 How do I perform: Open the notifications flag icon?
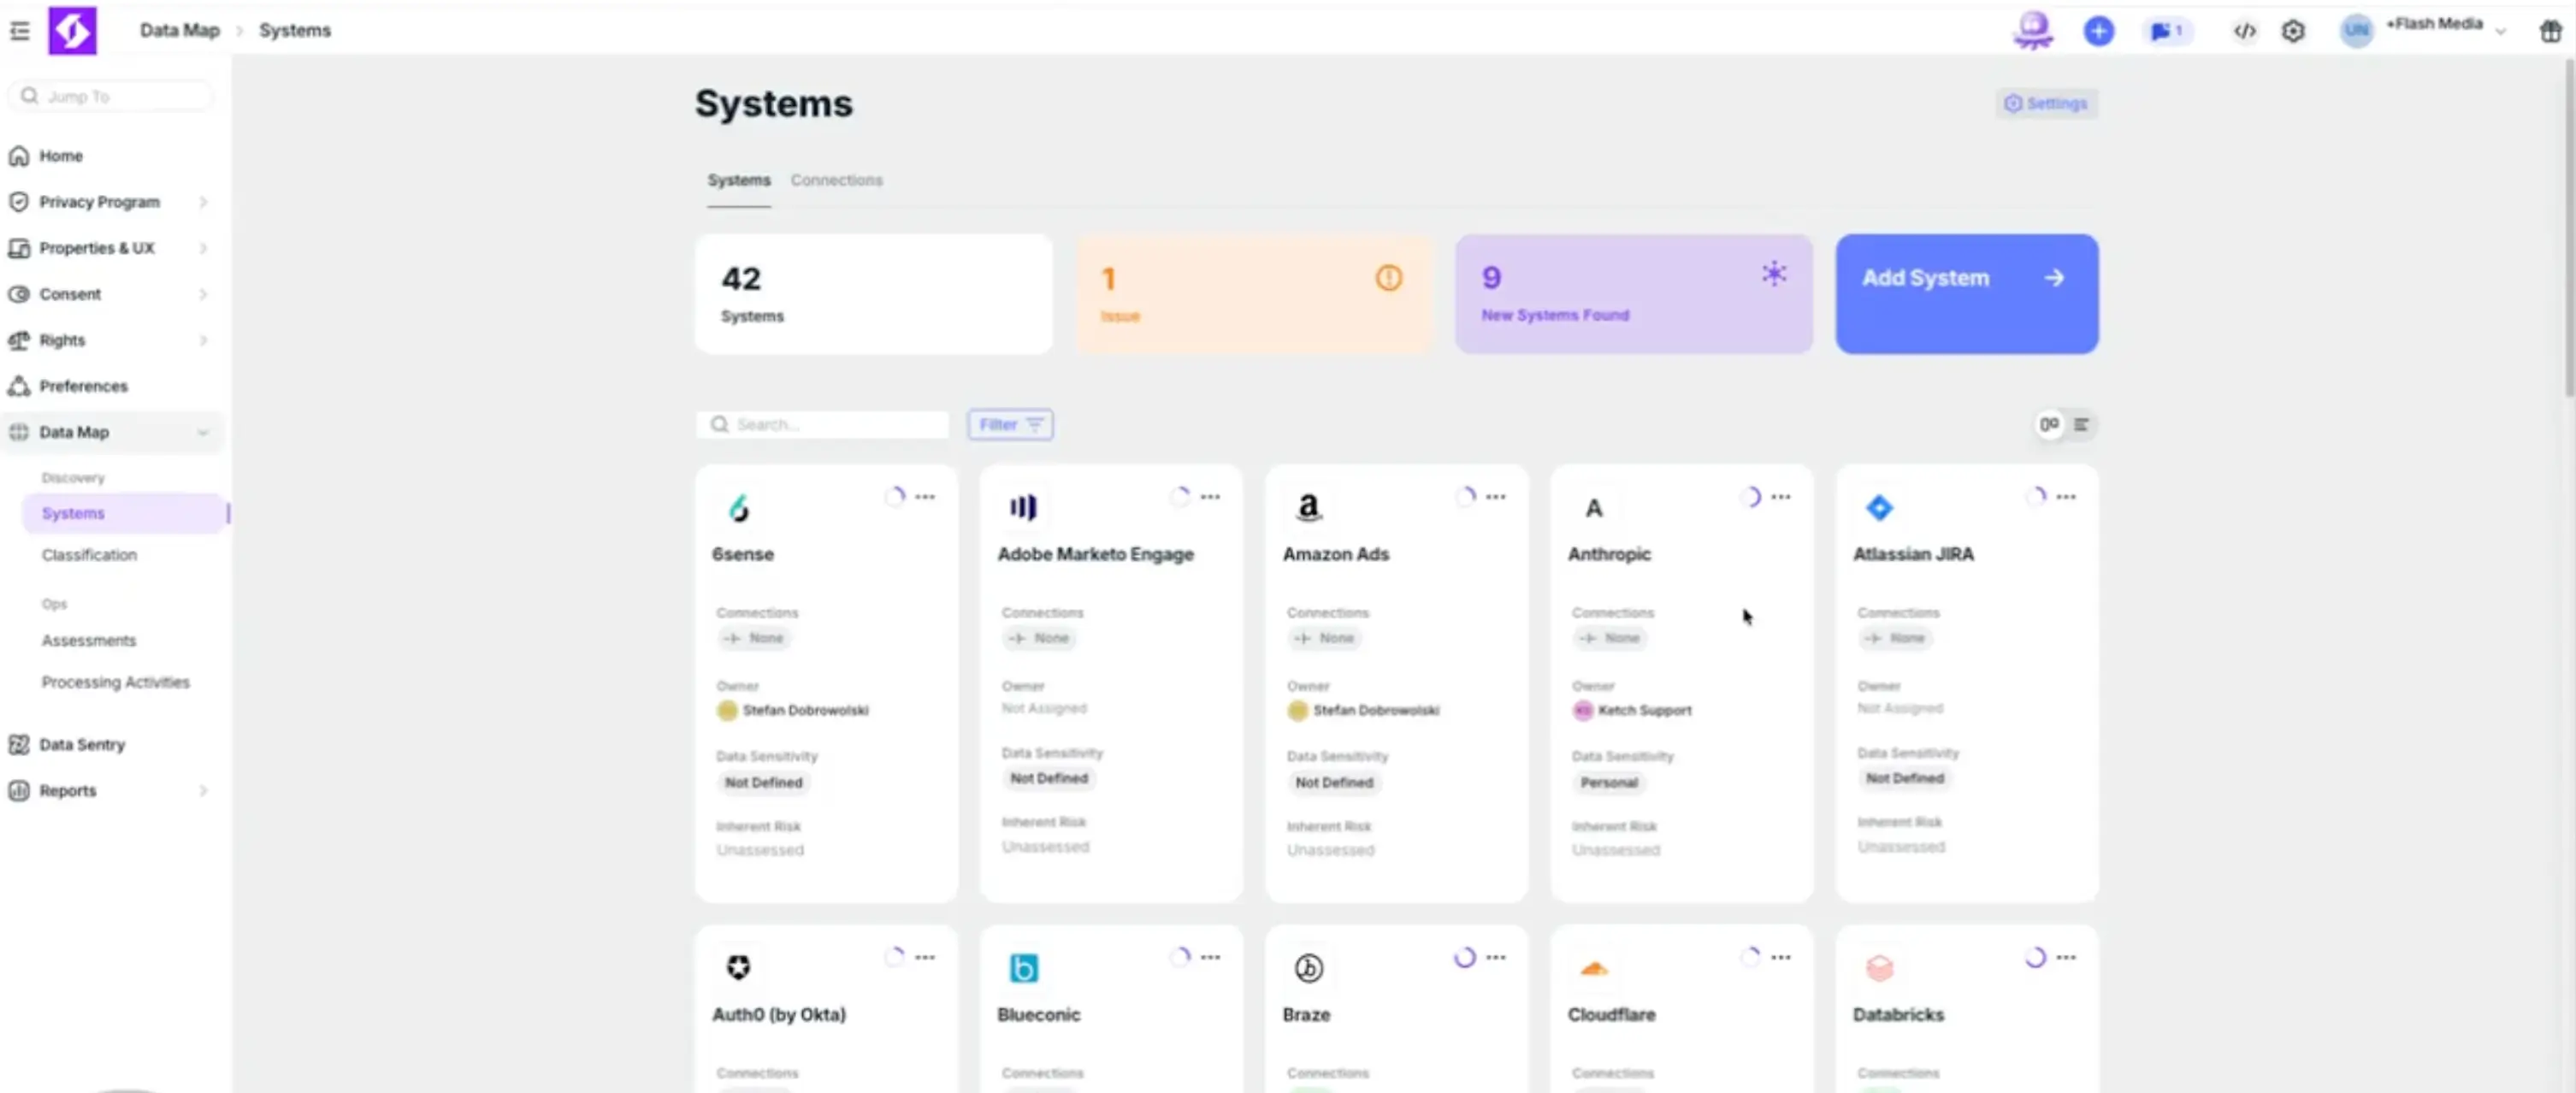(2166, 31)
